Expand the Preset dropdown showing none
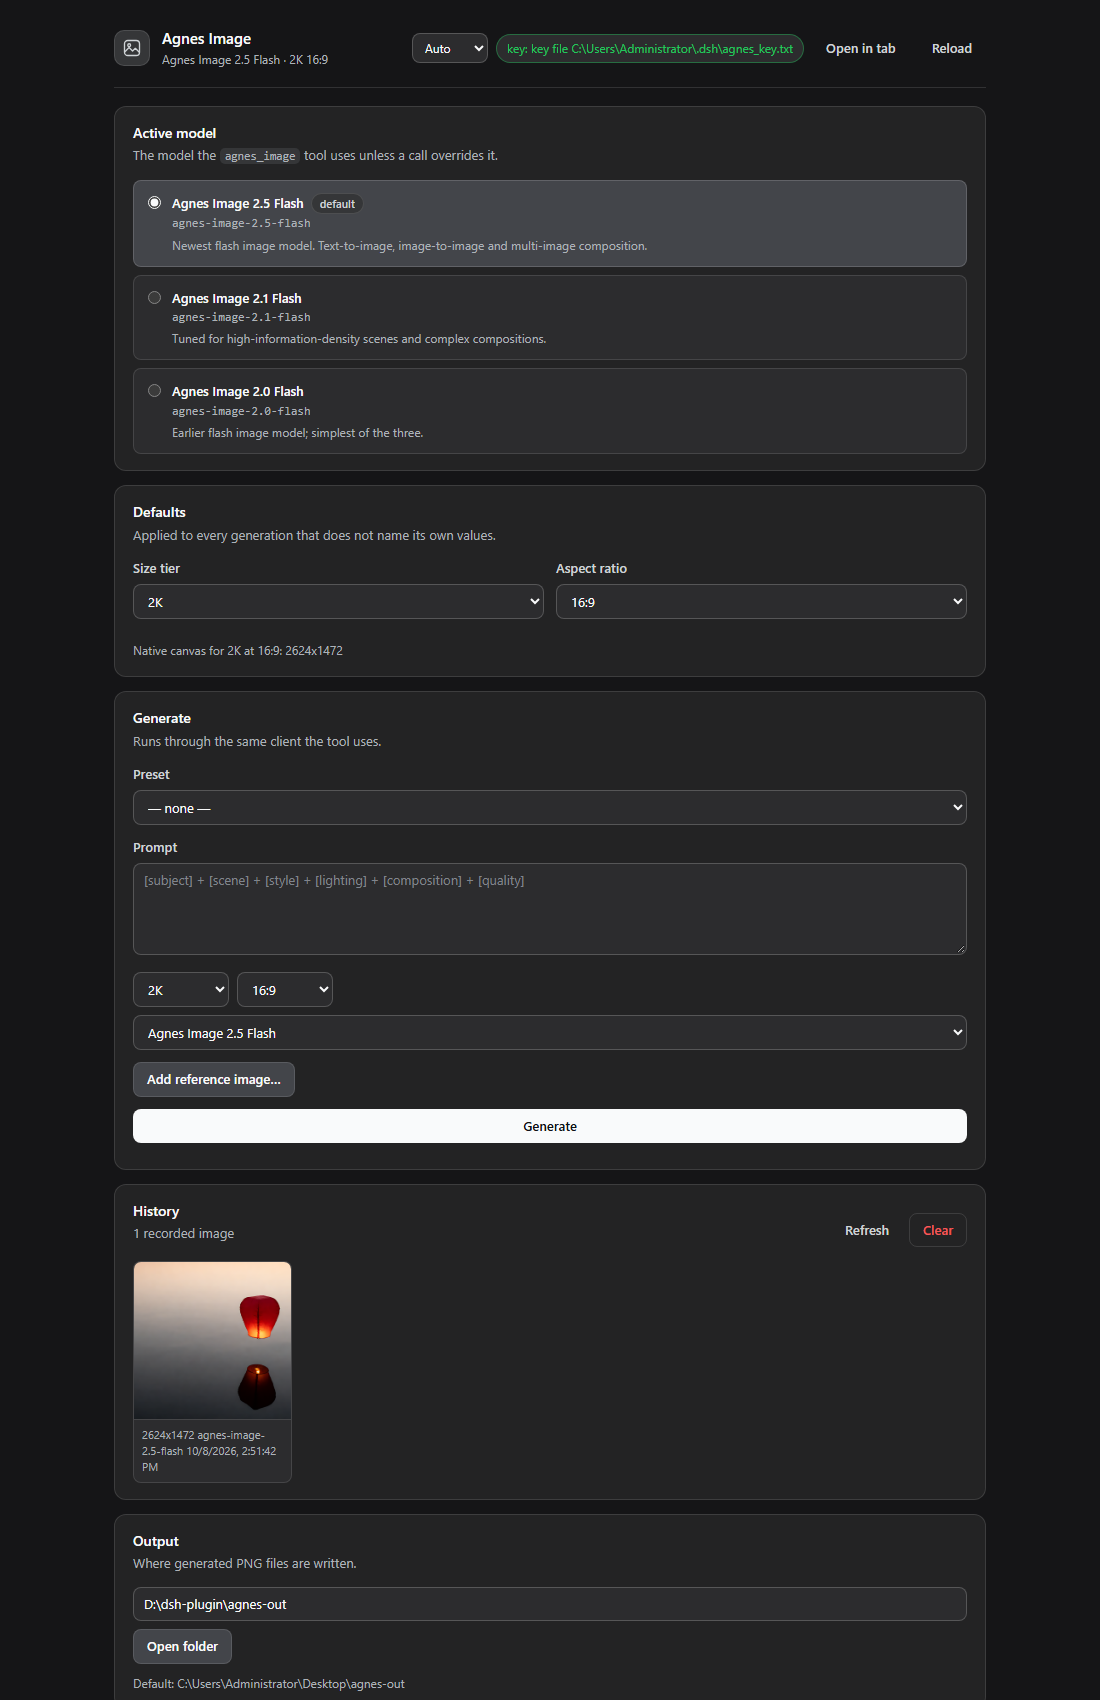 point(550,808)
